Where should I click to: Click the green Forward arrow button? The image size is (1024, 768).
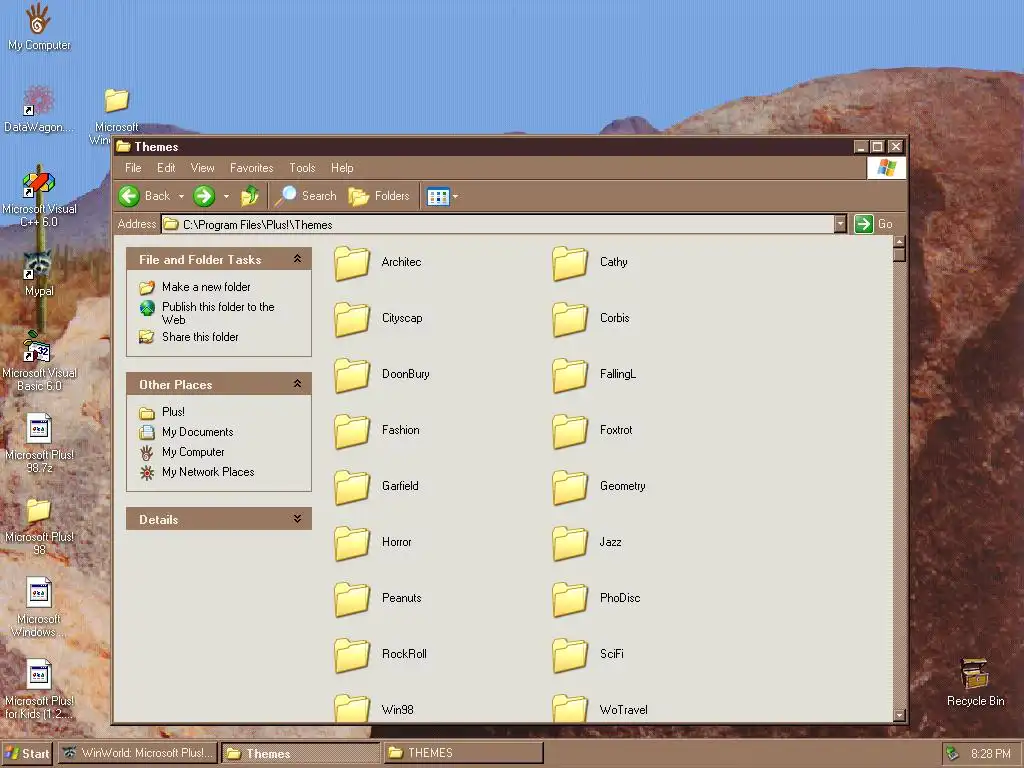pyautogui.click(x=204, y=196)
